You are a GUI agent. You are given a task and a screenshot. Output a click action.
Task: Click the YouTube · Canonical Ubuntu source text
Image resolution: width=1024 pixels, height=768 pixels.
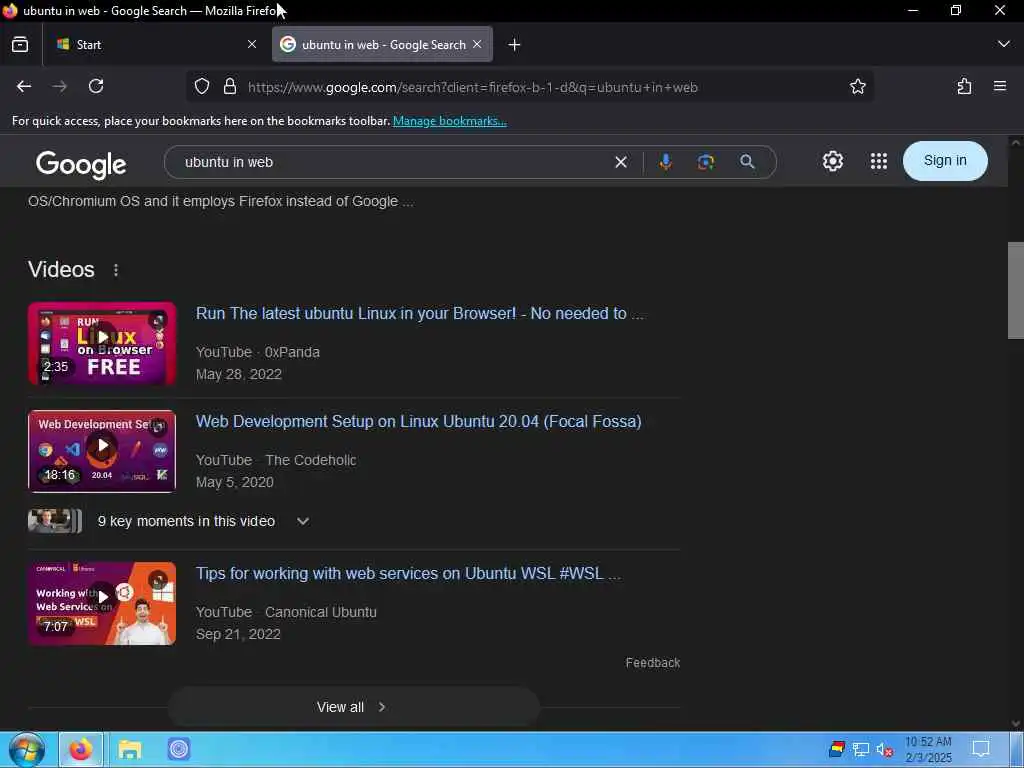click(x=286, y=612)
